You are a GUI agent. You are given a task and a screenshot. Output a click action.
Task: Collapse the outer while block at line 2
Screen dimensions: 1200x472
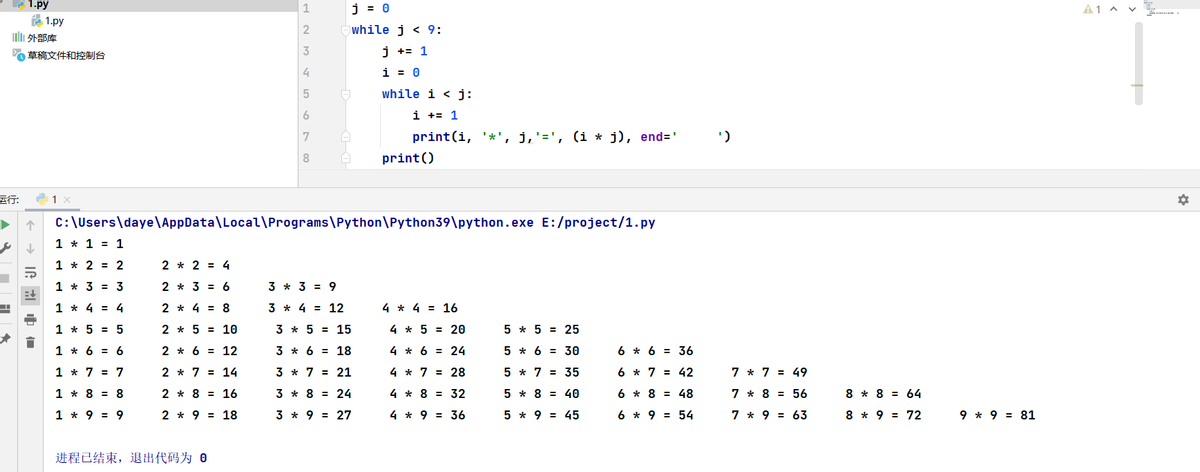pyautogui.click(x=345, y=30)
